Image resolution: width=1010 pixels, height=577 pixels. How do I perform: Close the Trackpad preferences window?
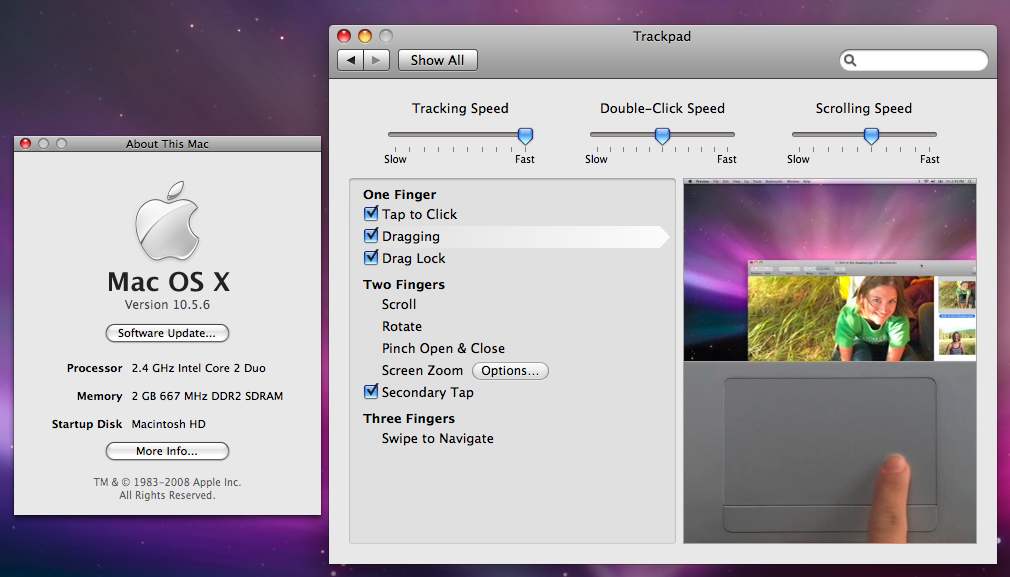pos(344,36)
